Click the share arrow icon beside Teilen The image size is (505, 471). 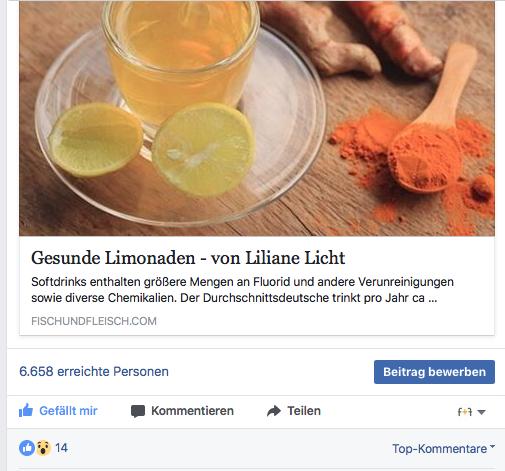tap(274, 411)
